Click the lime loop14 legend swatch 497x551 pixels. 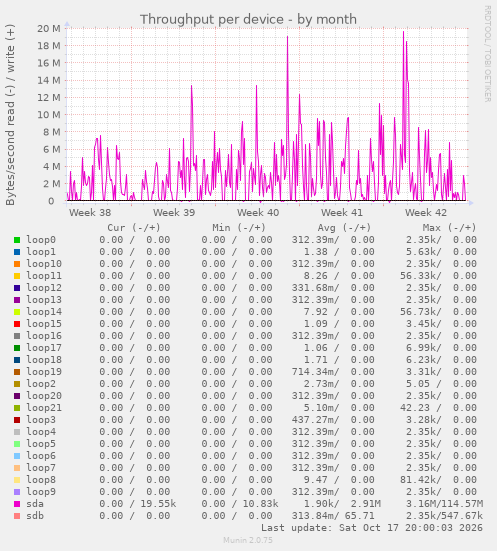point(17,312)
